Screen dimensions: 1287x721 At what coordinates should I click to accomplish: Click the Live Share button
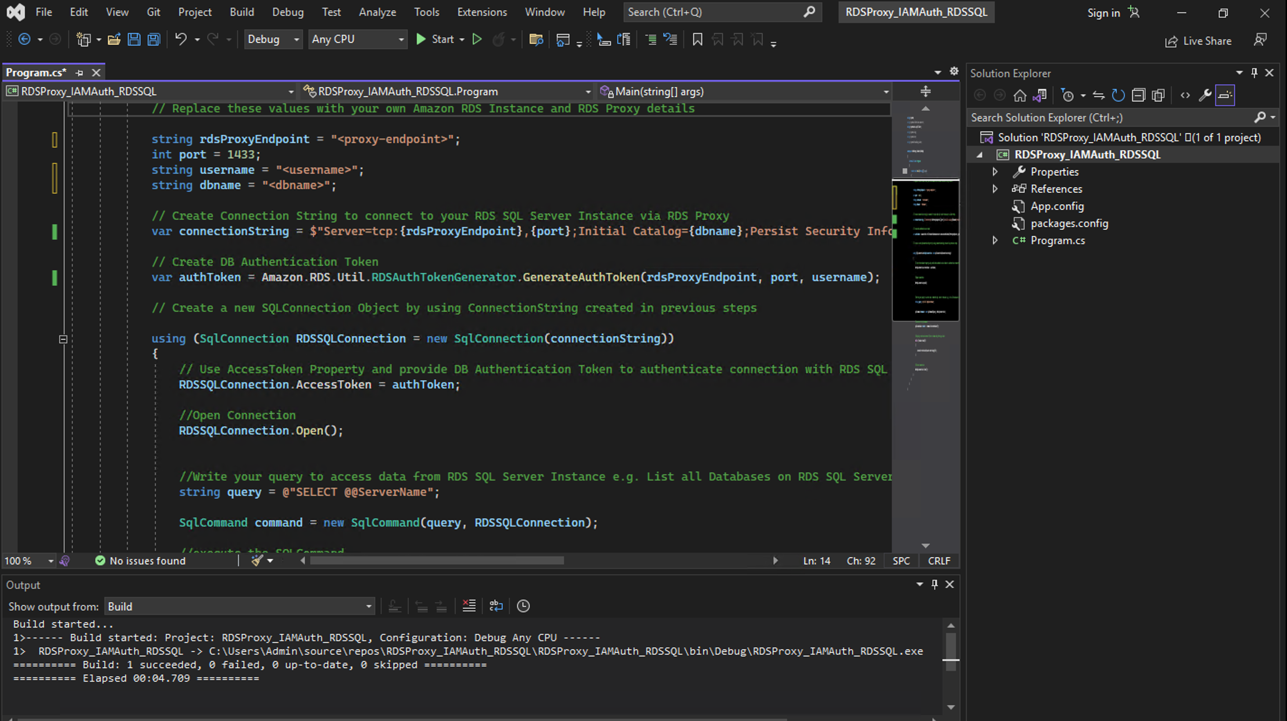[1198, 41]
